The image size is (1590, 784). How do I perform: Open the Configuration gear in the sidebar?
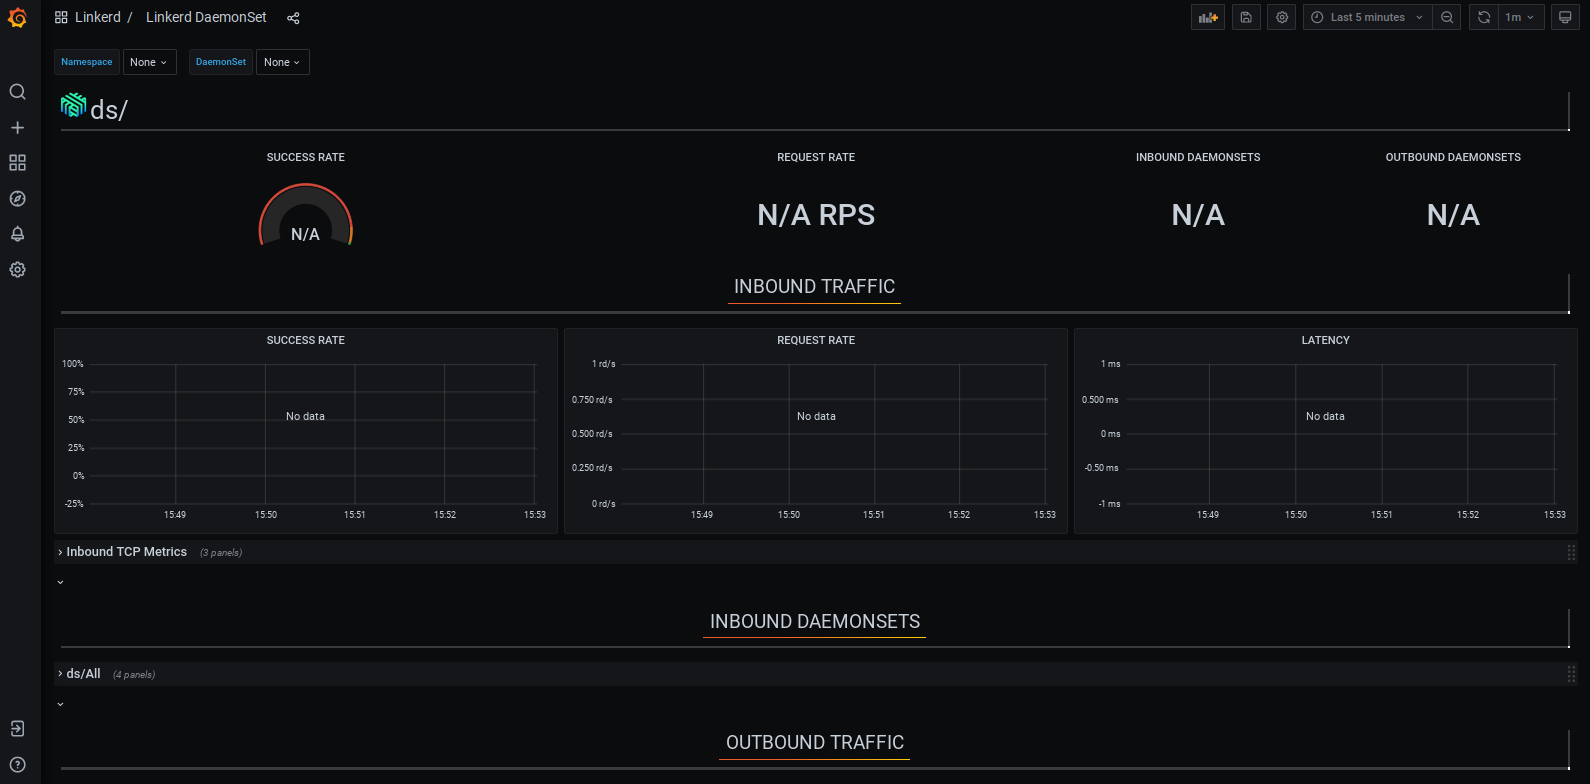pyautogui.click(x=17, y=270)
